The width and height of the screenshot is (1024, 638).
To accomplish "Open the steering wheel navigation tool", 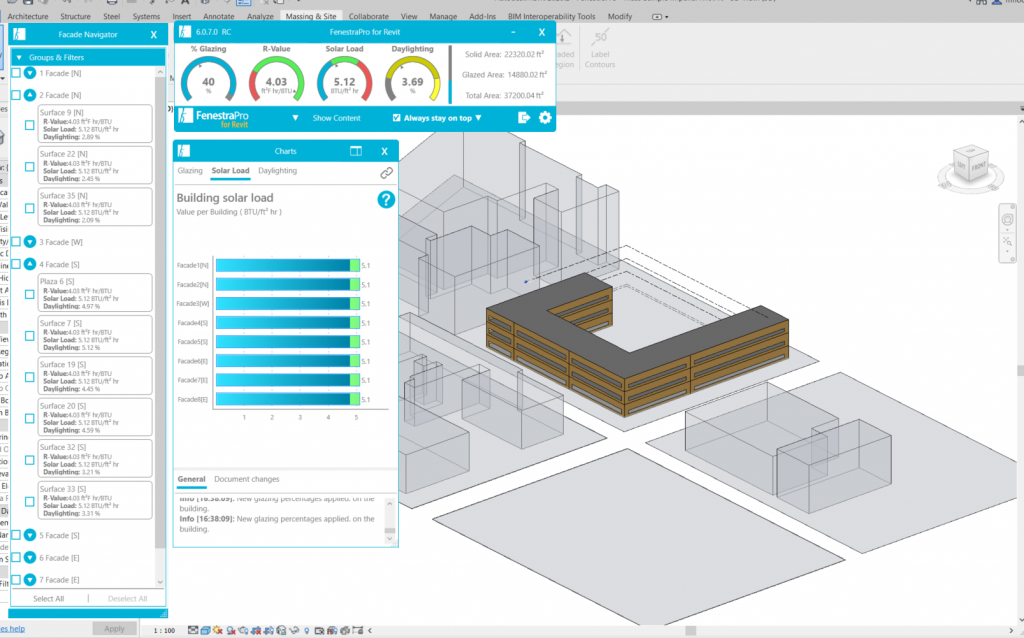I will click(x=1007, y=219).
